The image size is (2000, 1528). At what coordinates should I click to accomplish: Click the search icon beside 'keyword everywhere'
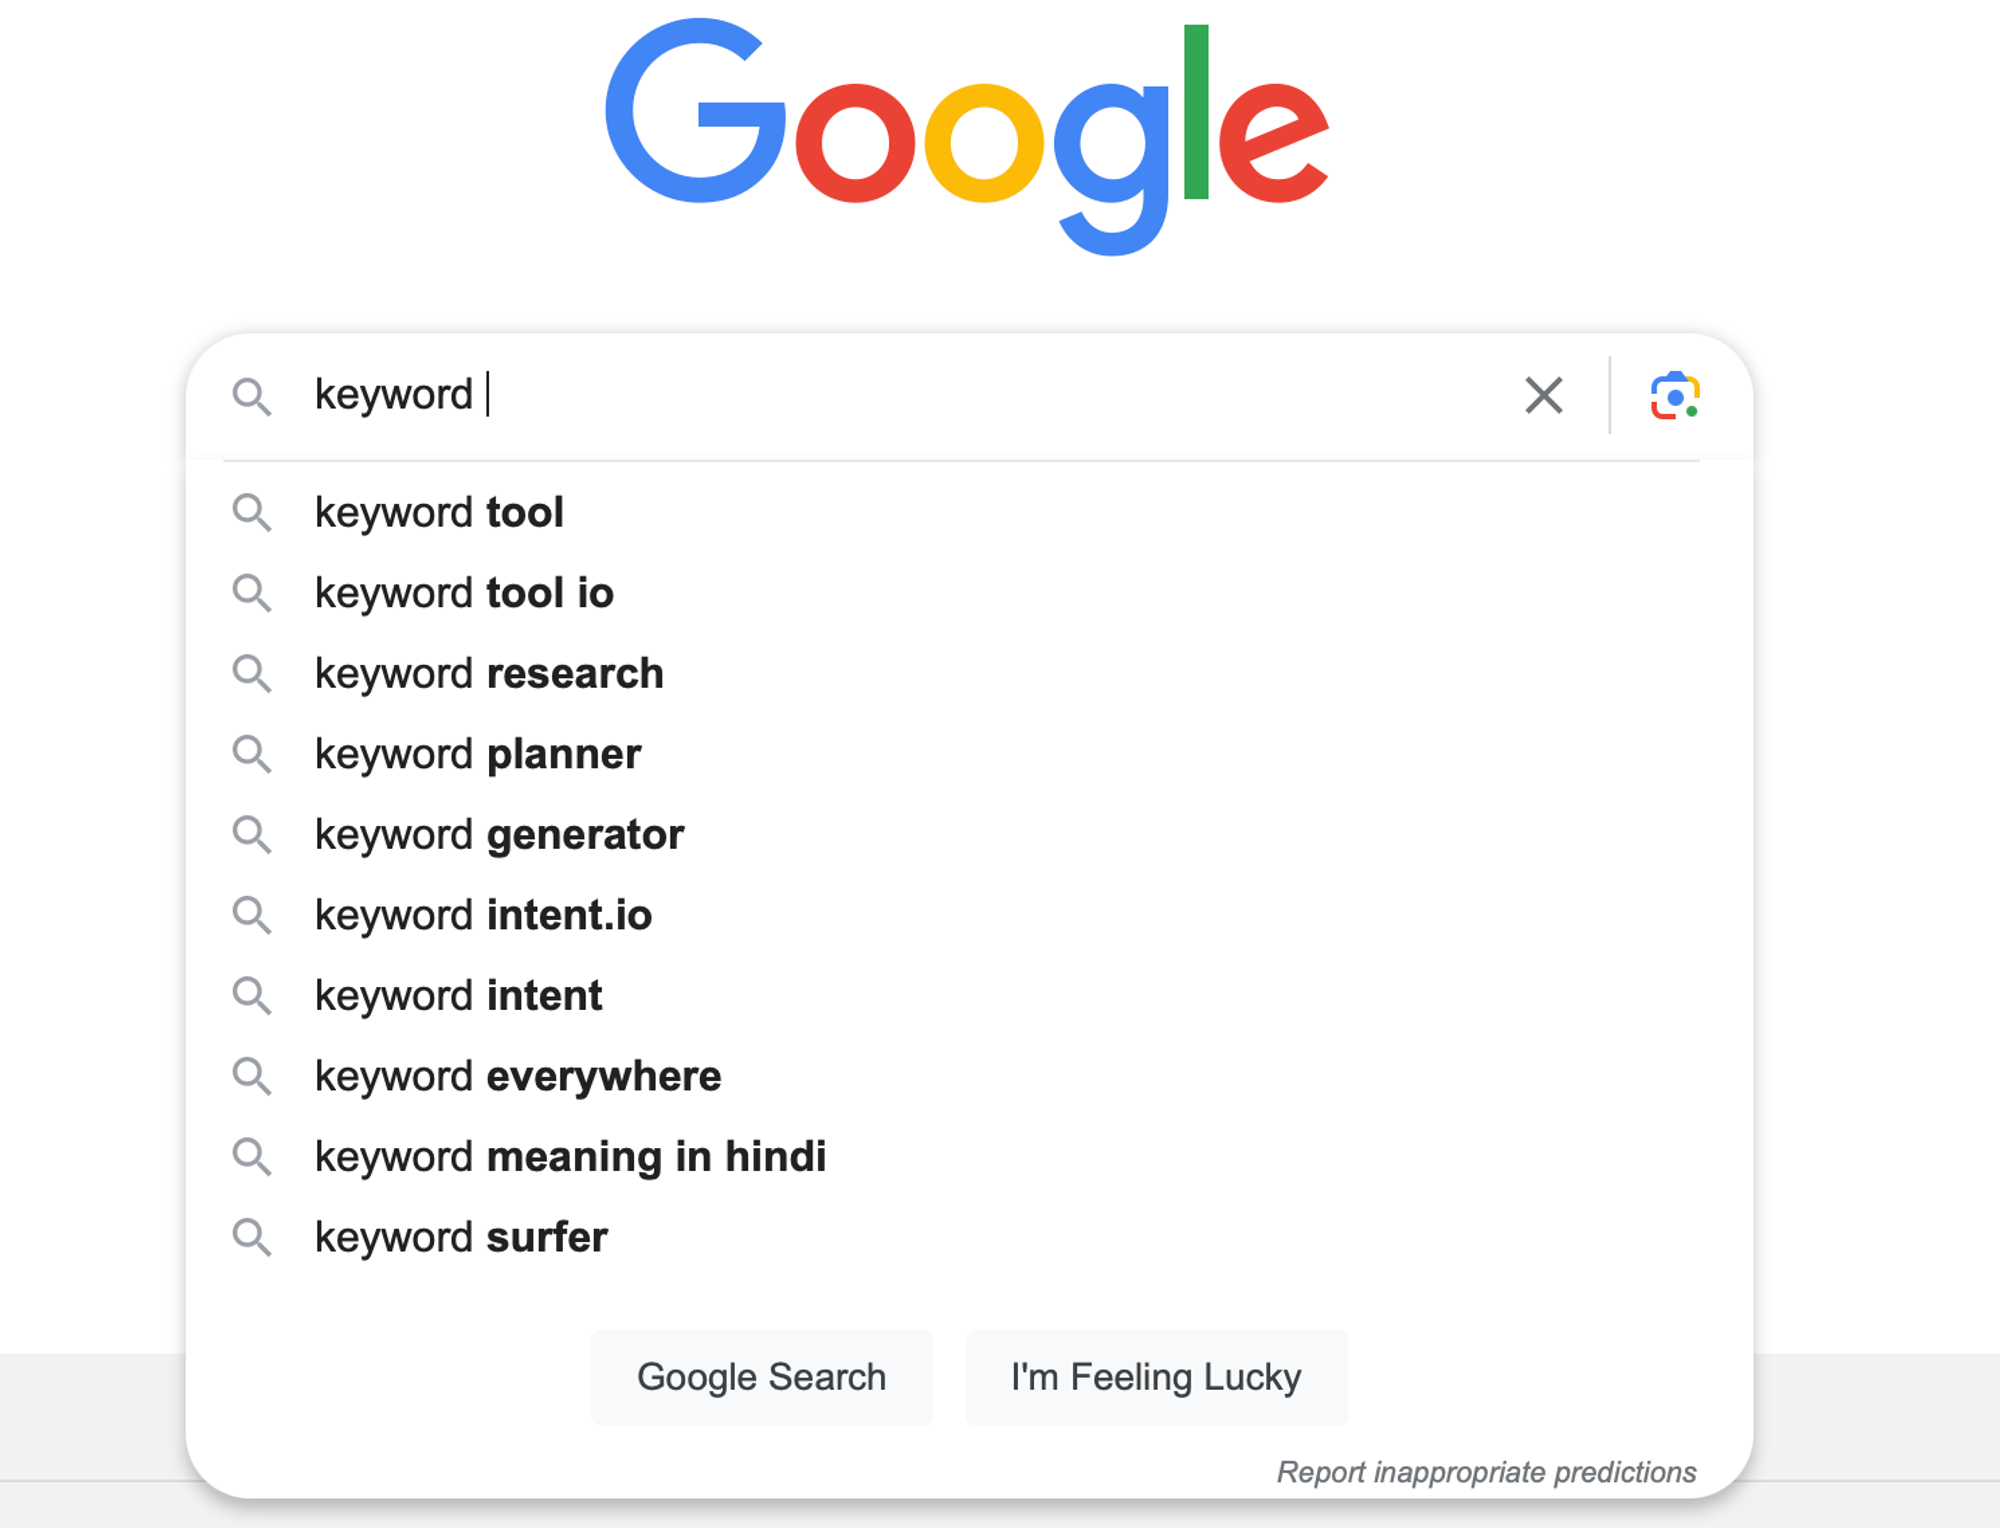(253, 1076)
